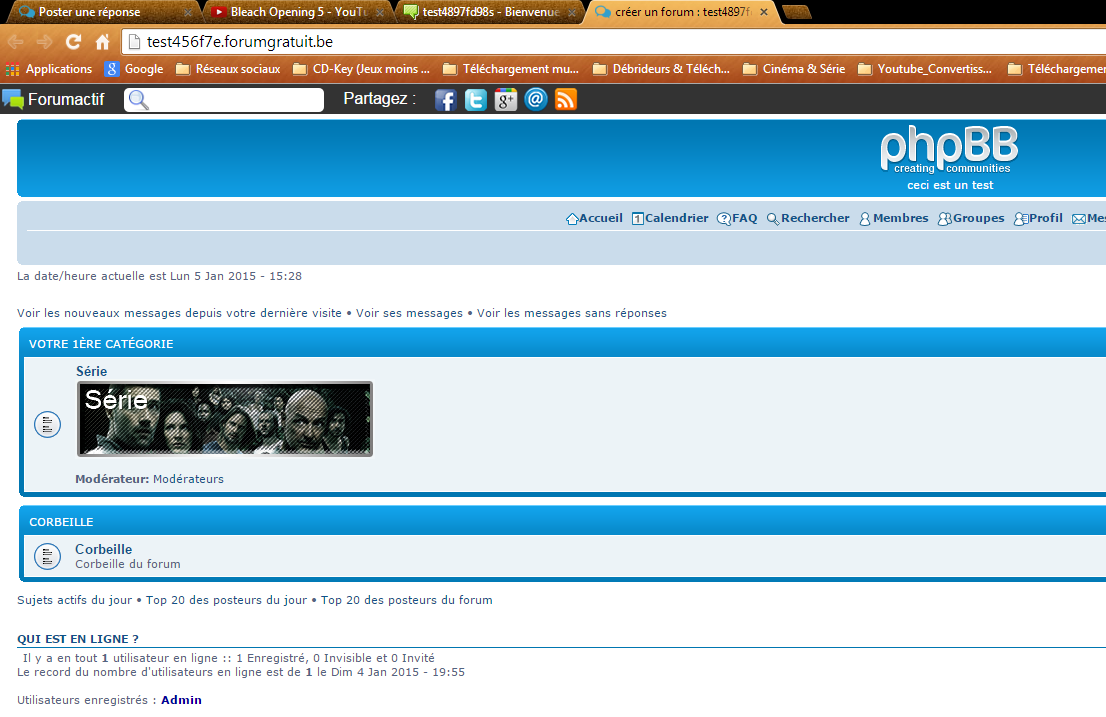Open the Corbeille forum link
The height and width of the screenshot is (717, 1106).
click(104, 549)
